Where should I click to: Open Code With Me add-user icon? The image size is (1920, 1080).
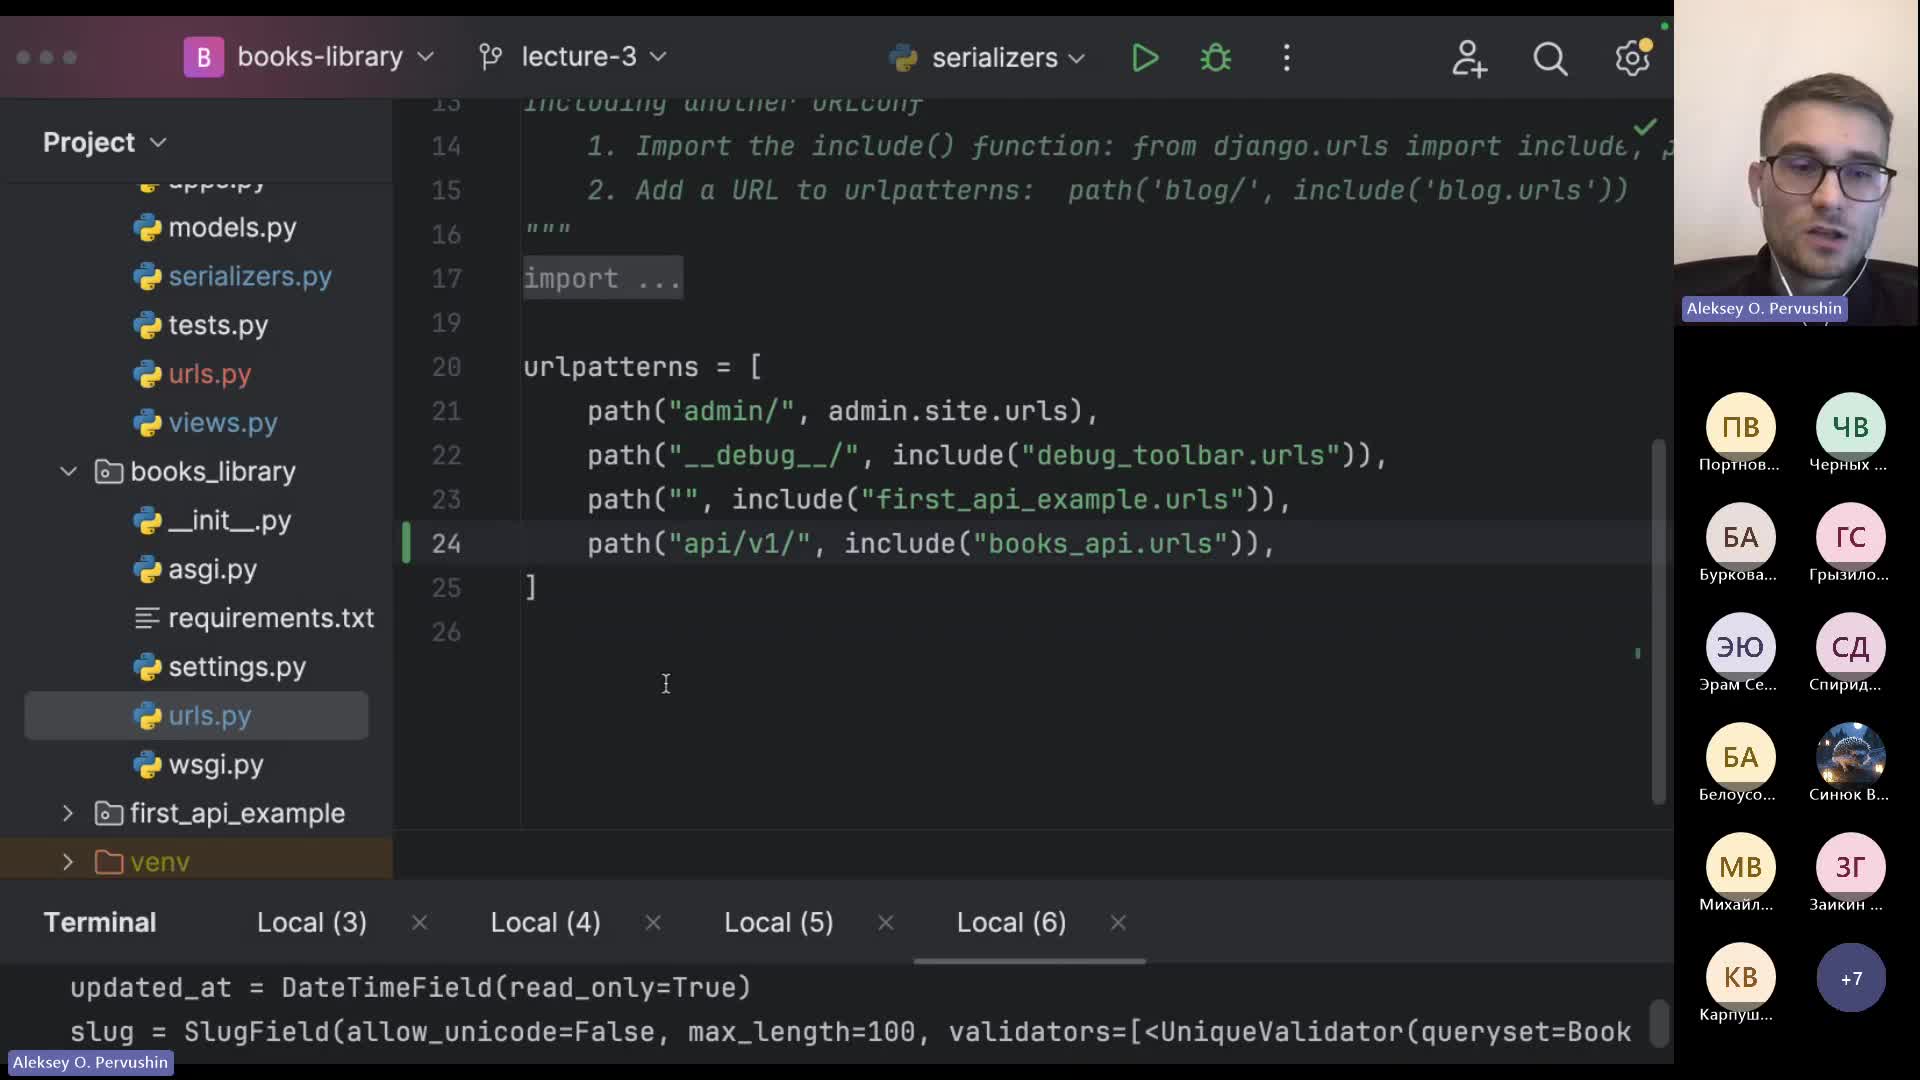1469,58
